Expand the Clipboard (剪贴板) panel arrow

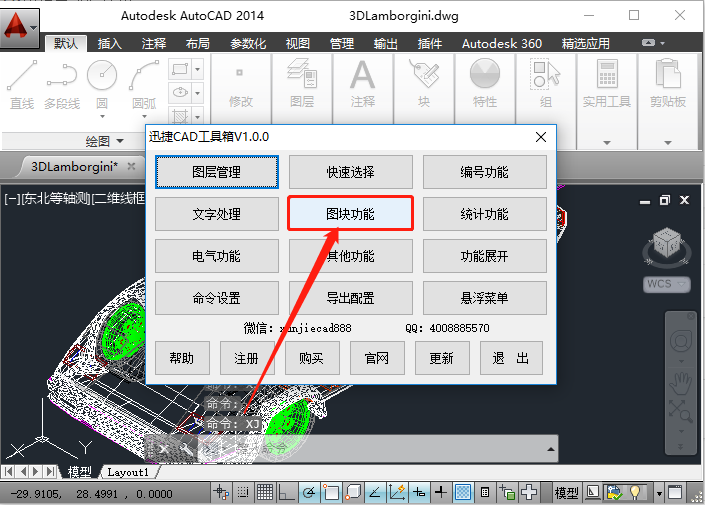point(668,143)
